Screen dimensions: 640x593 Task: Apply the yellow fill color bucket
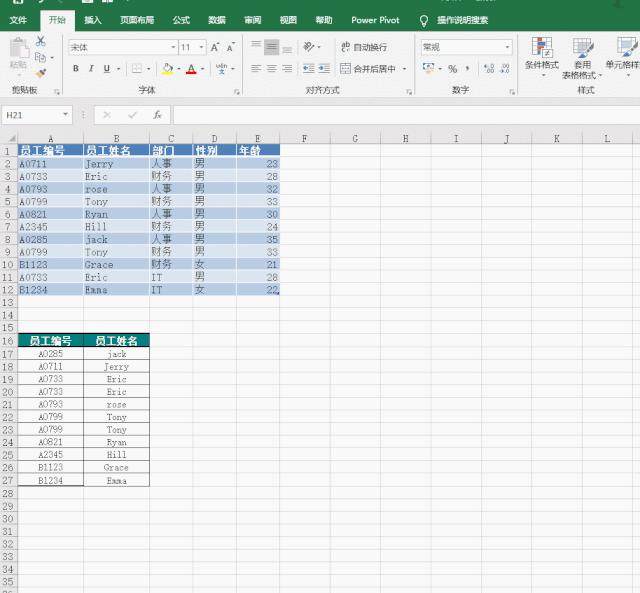click(x=167, y=69)
